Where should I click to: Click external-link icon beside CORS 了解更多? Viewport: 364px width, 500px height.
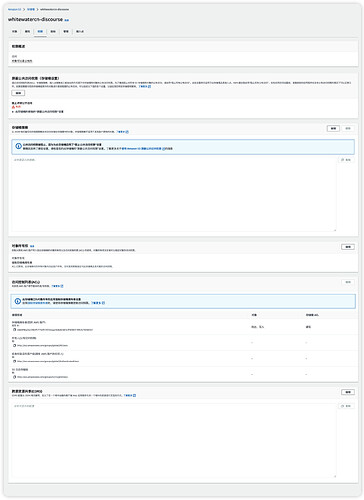point(134,395)
